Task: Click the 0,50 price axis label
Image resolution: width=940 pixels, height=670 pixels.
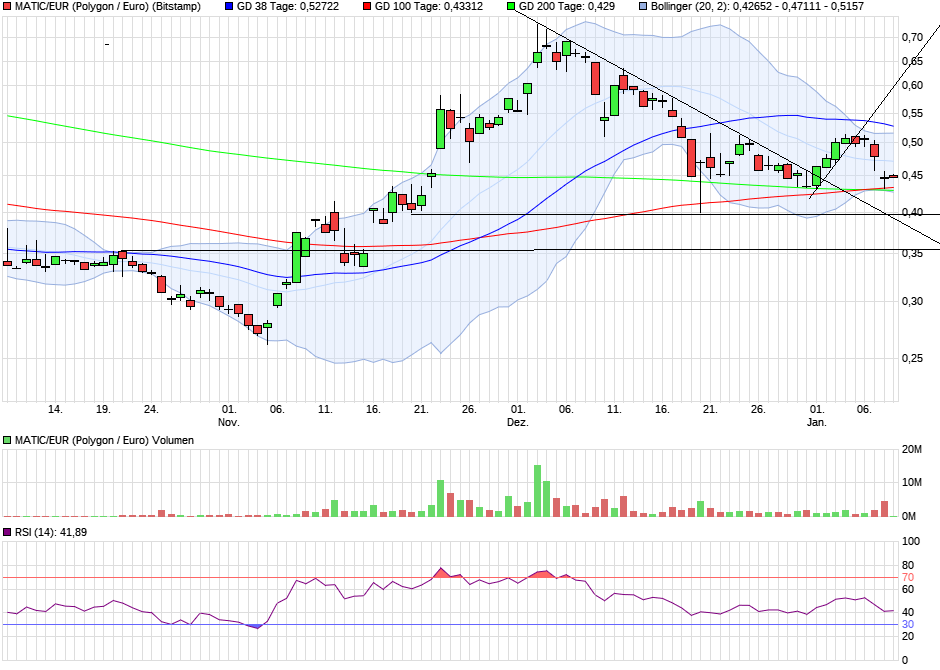Action: [912, 142]
